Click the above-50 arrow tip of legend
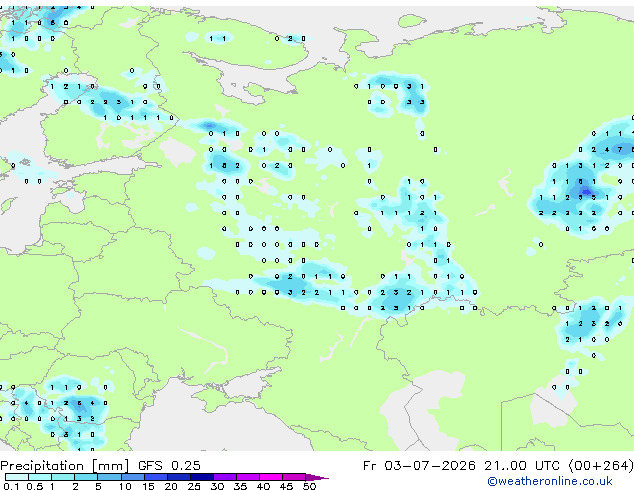 (317, 478)
